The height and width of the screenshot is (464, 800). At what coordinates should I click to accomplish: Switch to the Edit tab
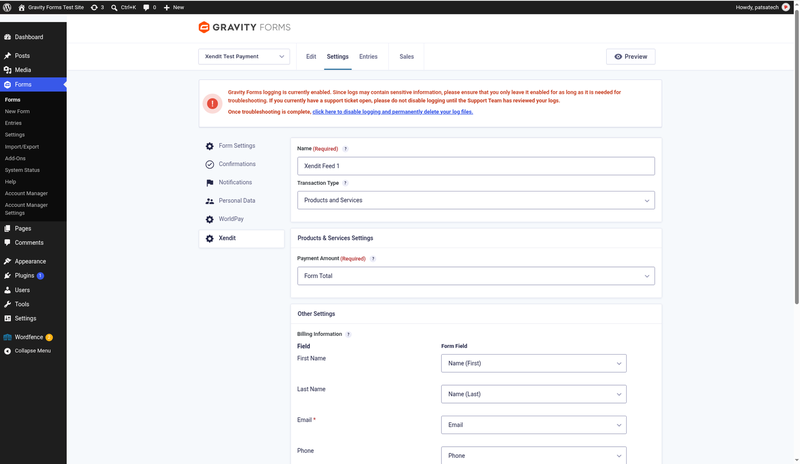[311, 57]
